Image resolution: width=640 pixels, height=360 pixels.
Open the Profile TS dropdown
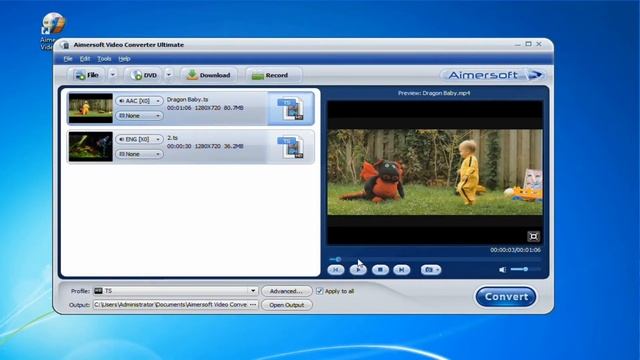point(176,291)
